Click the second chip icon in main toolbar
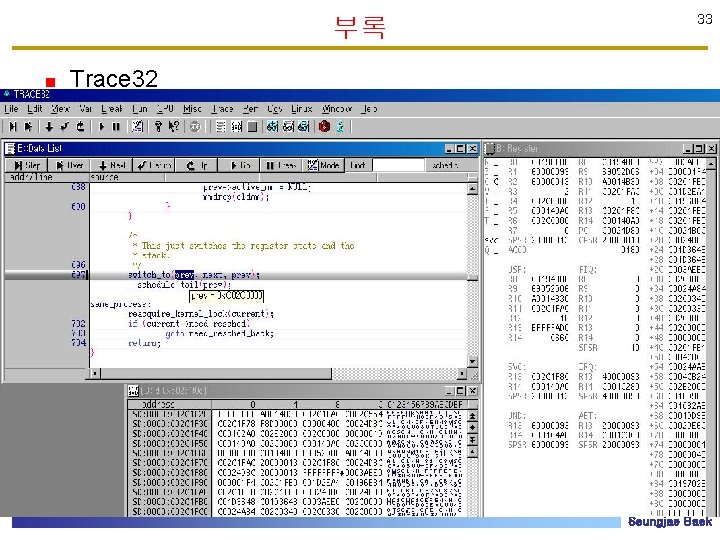Screen dimensions: 720x540 [x=288, y=126]
